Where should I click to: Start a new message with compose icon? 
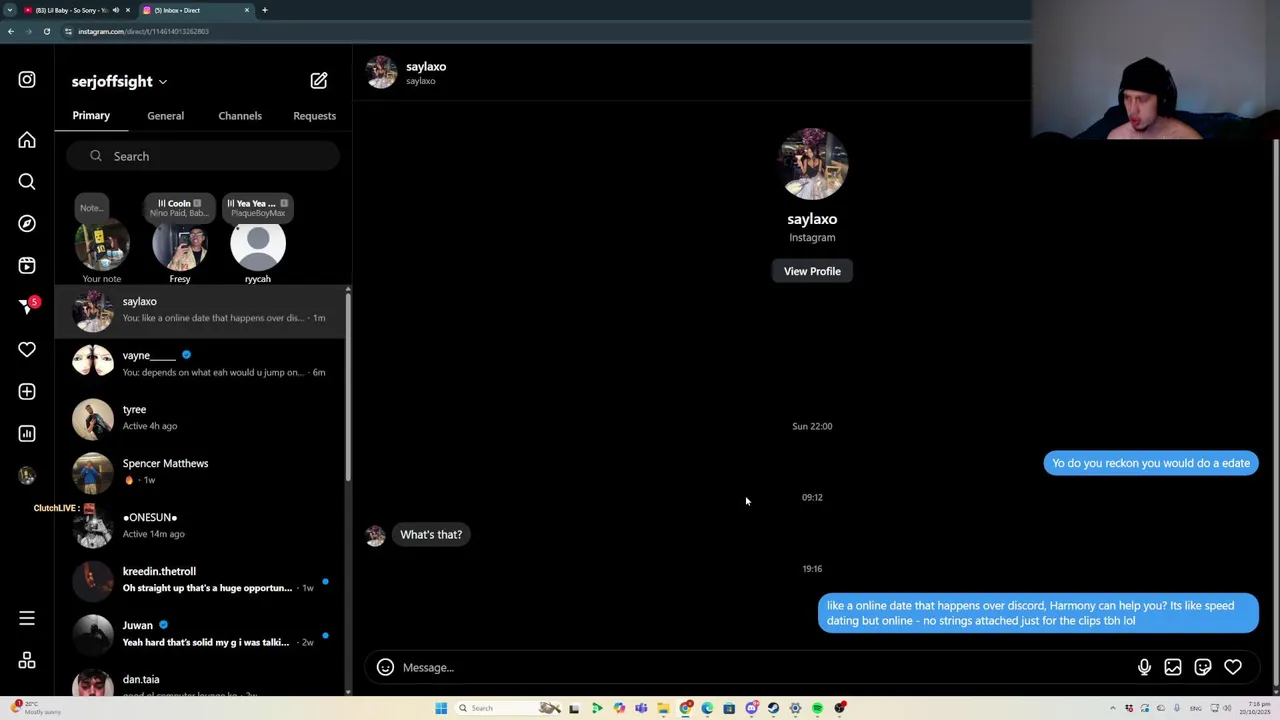319,81
